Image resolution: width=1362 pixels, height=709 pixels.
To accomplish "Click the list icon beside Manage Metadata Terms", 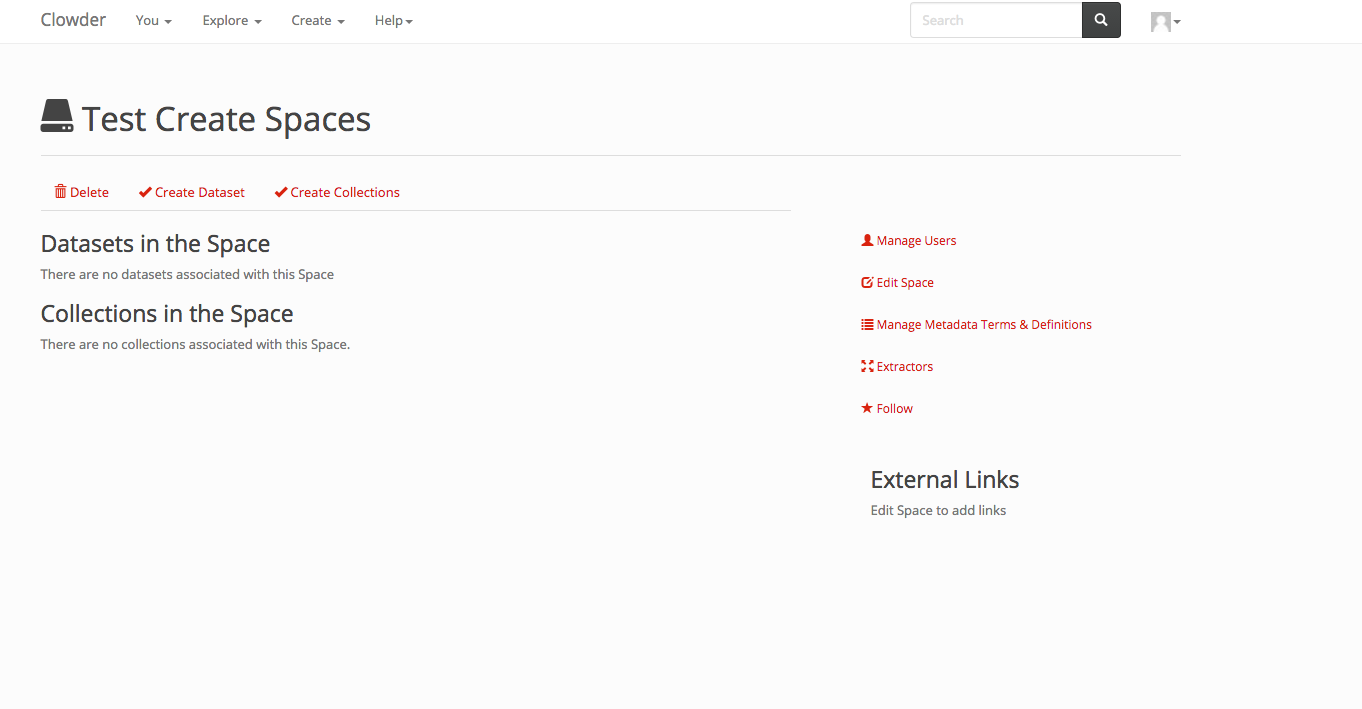I will tap(867, 324).
